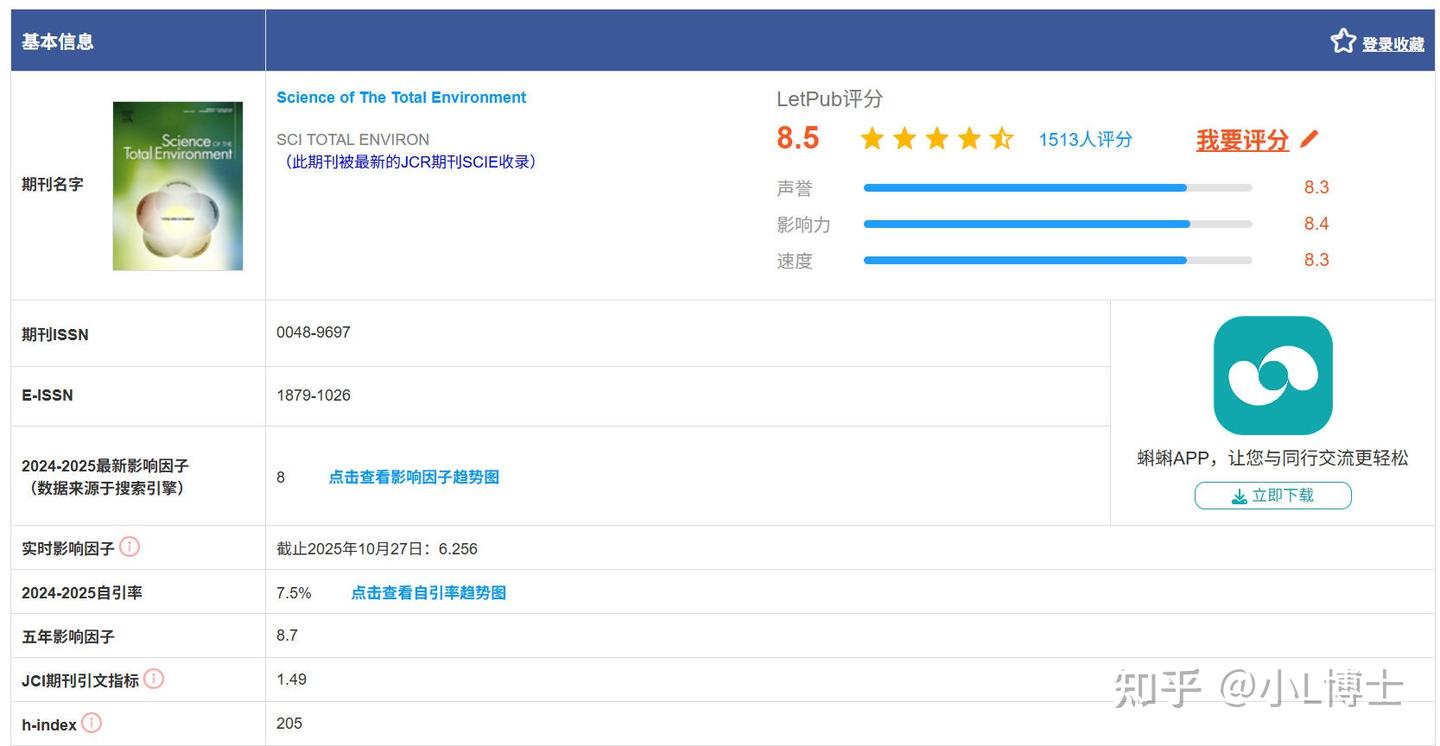
Task: Click the info icon next to h-index
Action: tap(91, 723)
